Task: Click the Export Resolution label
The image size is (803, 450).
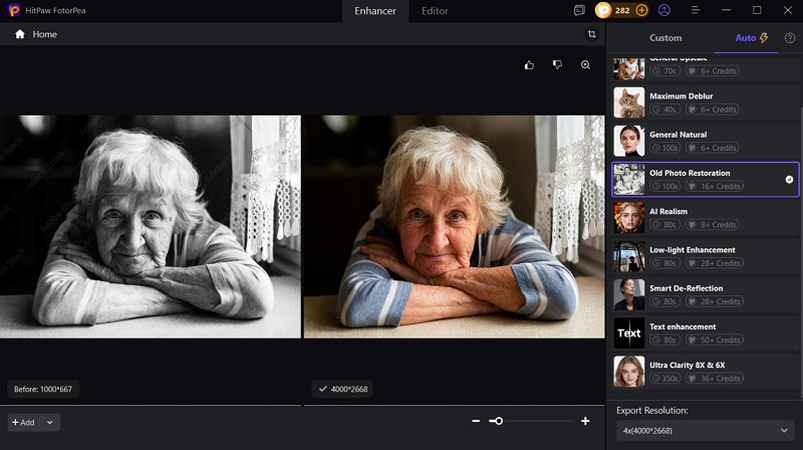Action: 652,411
